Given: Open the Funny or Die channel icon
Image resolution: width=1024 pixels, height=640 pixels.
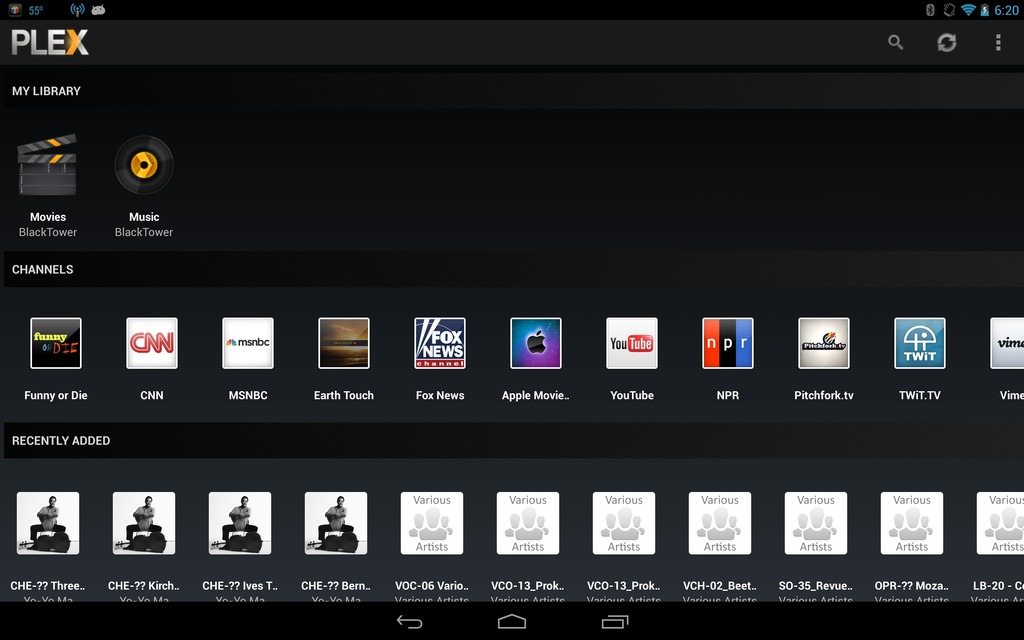Looking at the screenshot, I should [x=56, y=343].
